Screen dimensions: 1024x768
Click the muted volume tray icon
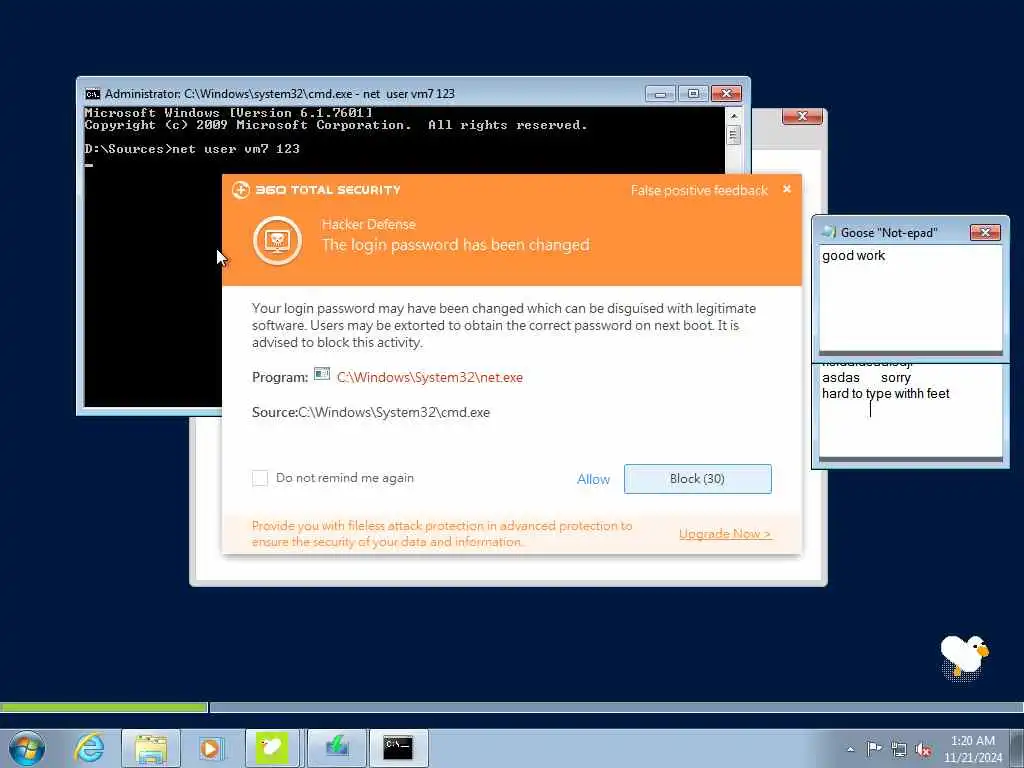pos(923,750)
